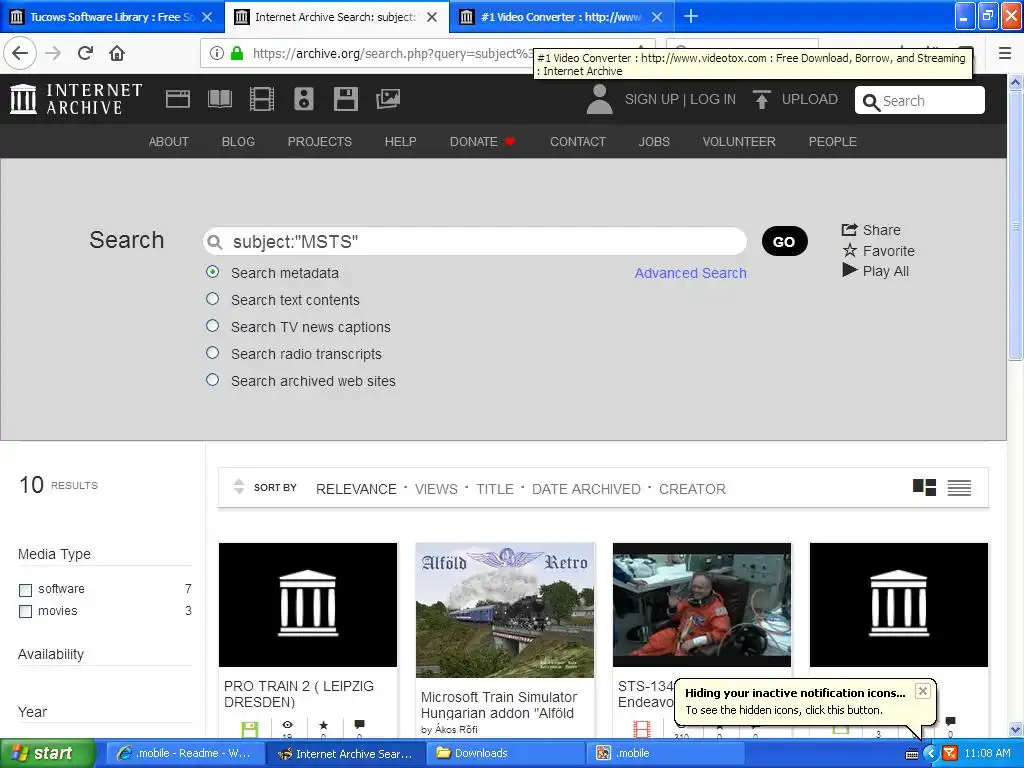Screen dimensions: 1024x768
Task: Go back with browser back arrow
Action: [20, 53]
